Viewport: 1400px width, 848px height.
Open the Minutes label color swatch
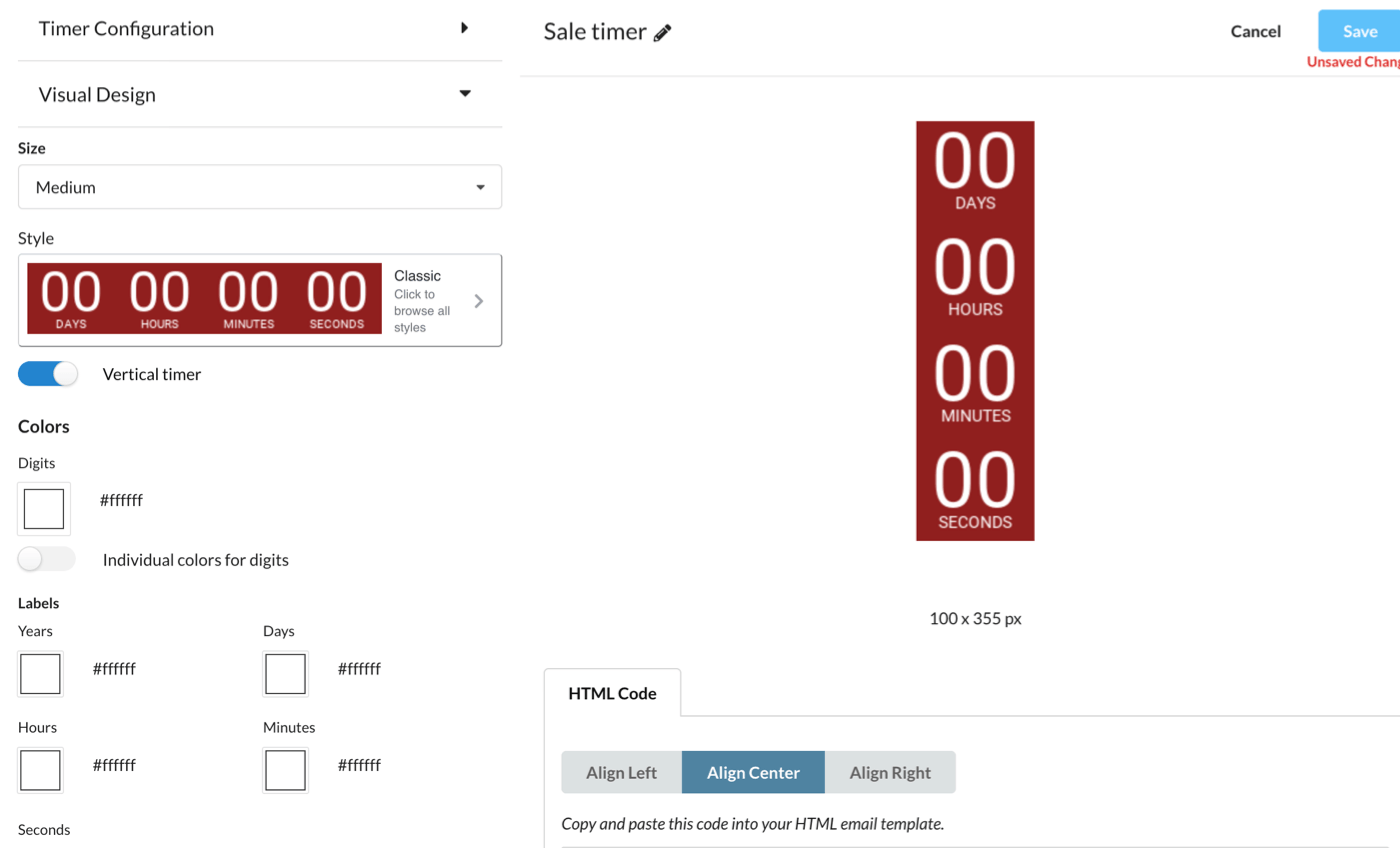[x=286, y=770]
